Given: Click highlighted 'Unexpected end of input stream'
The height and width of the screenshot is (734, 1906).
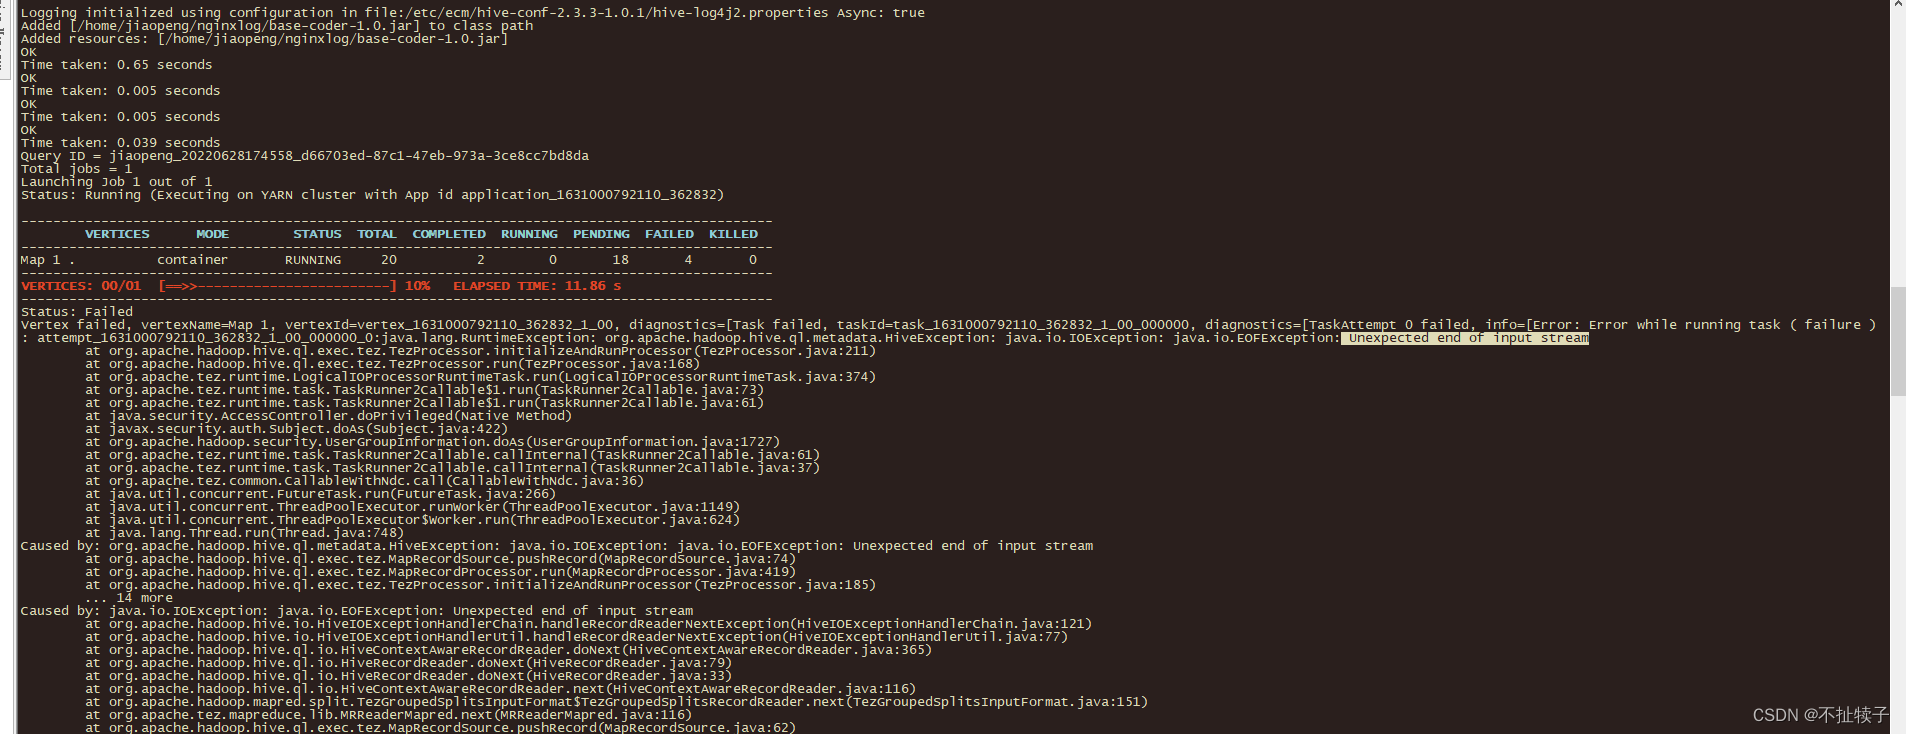Looking at the screenshot, I should pyautogui.click(x=1465, y=338).
